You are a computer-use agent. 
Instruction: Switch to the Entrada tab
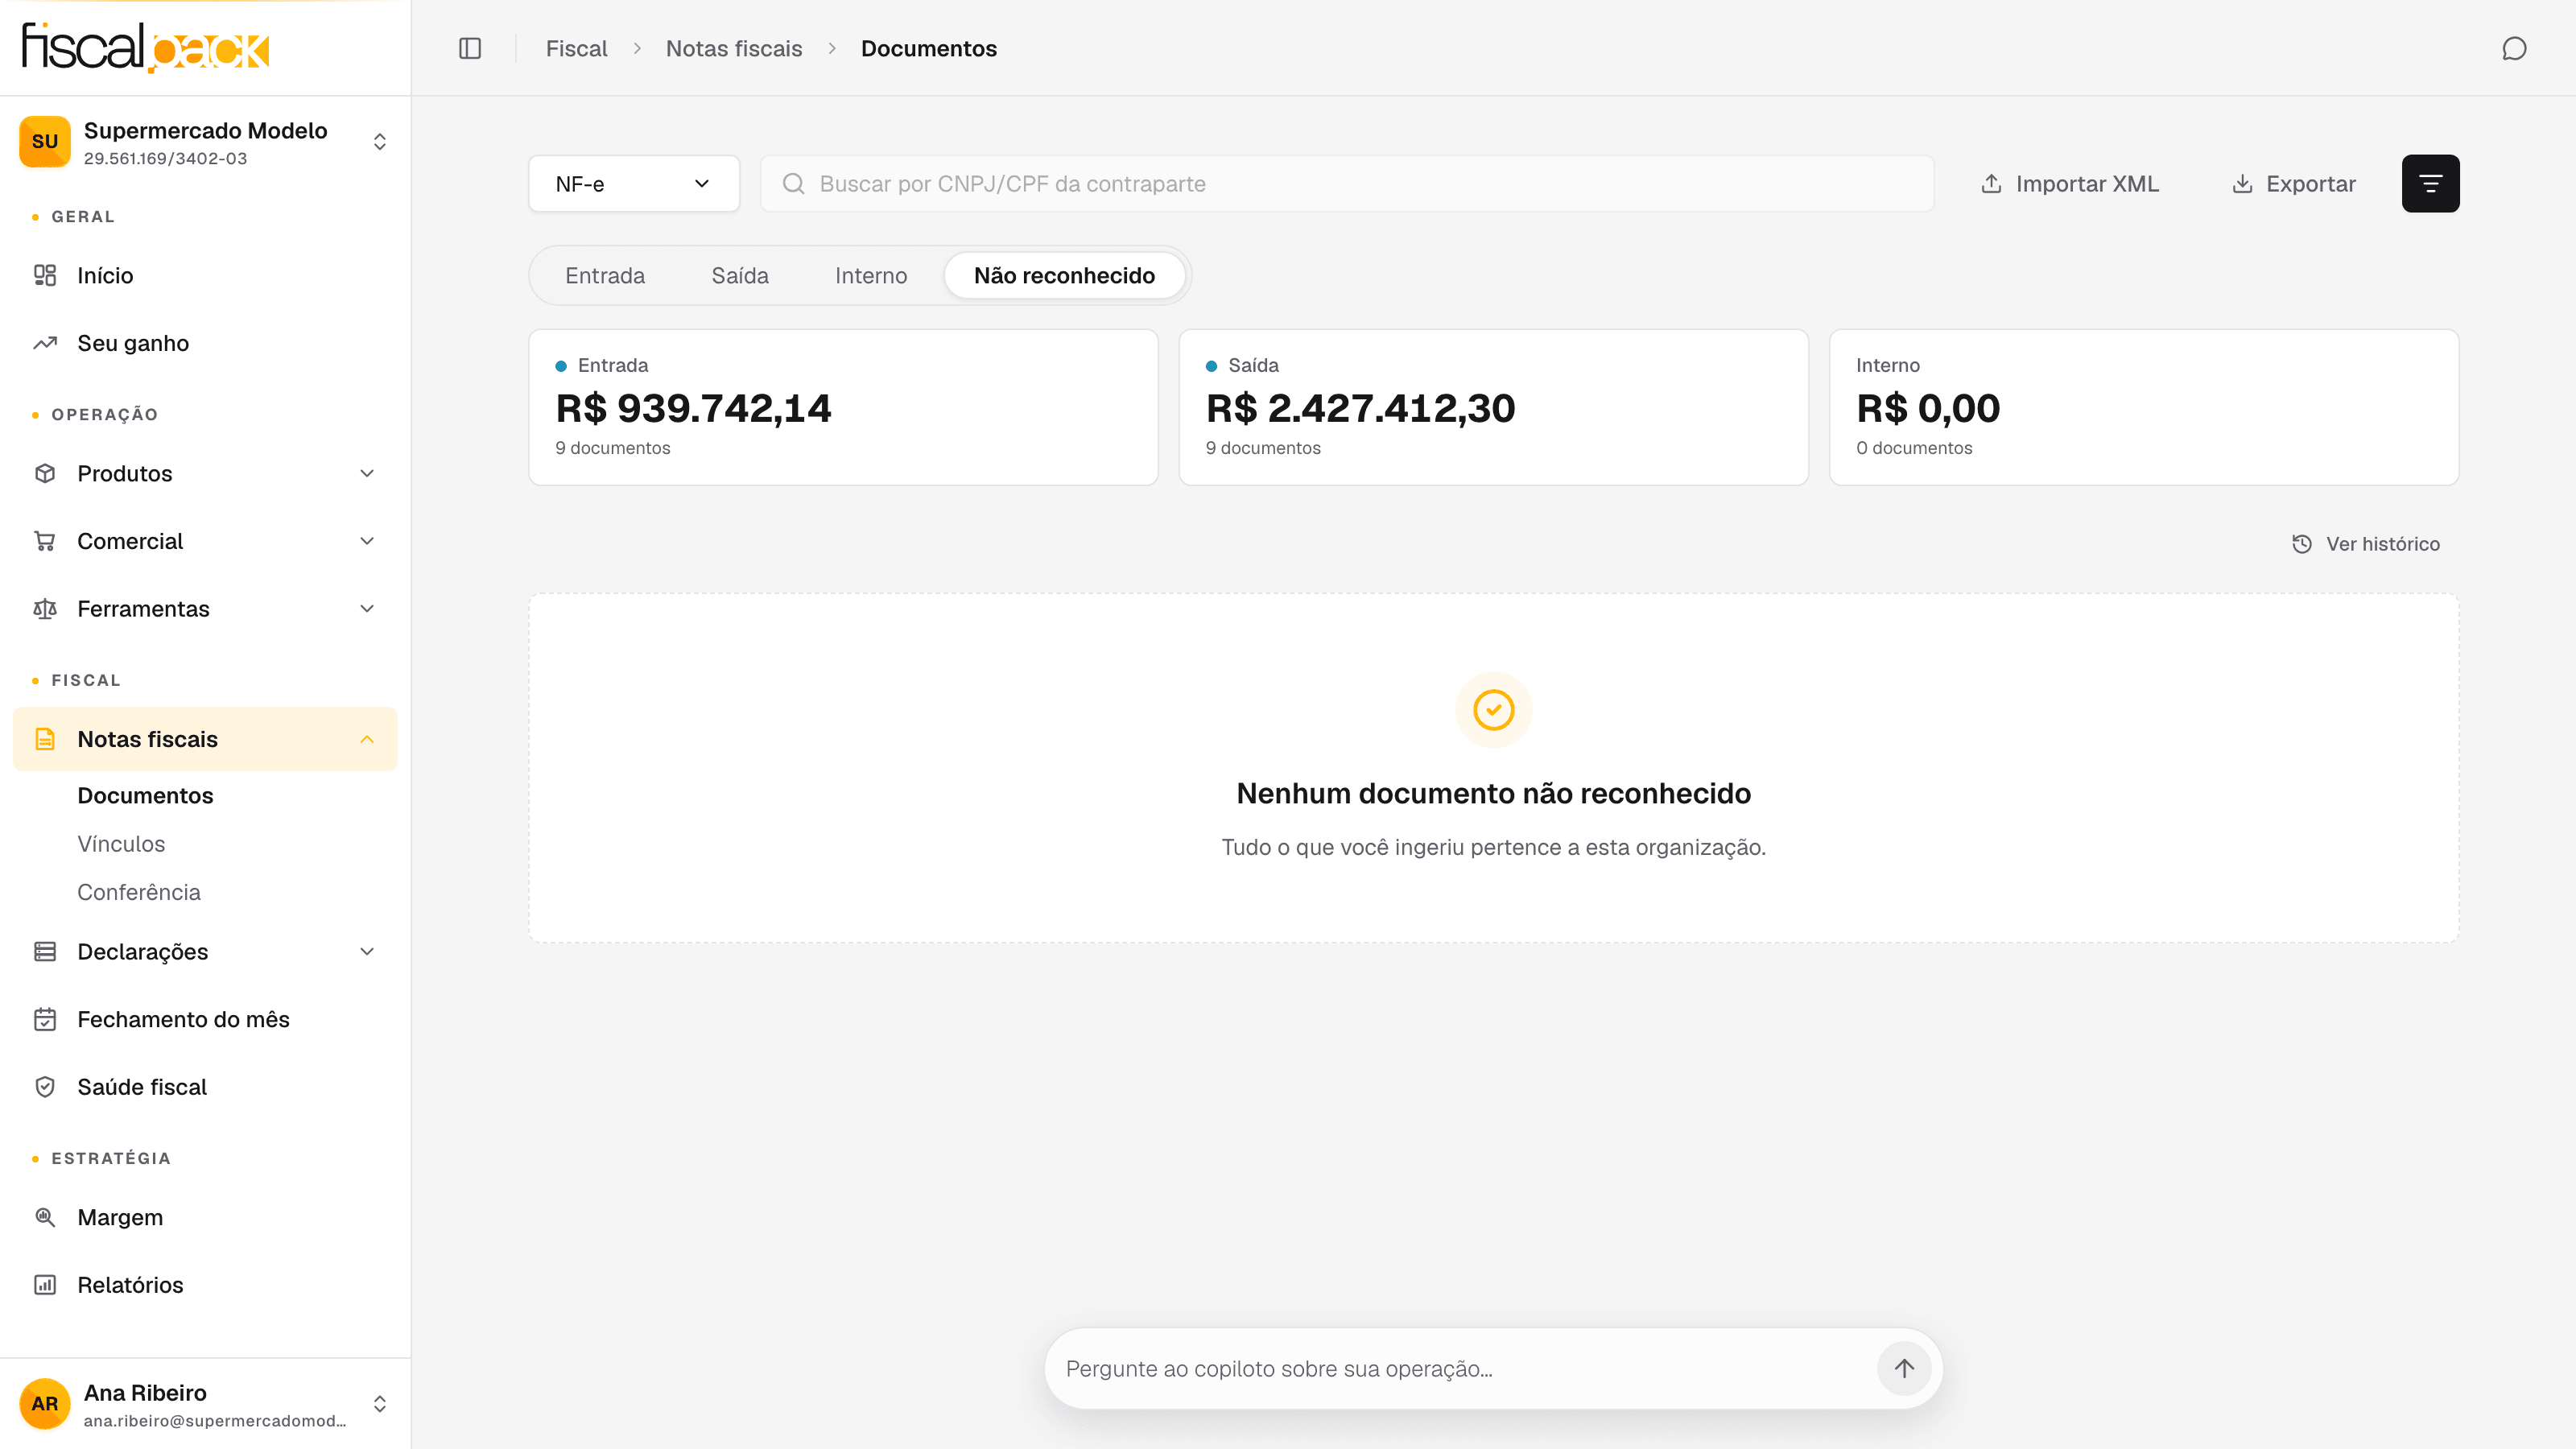pyautogui.click(x=605, y=276)
